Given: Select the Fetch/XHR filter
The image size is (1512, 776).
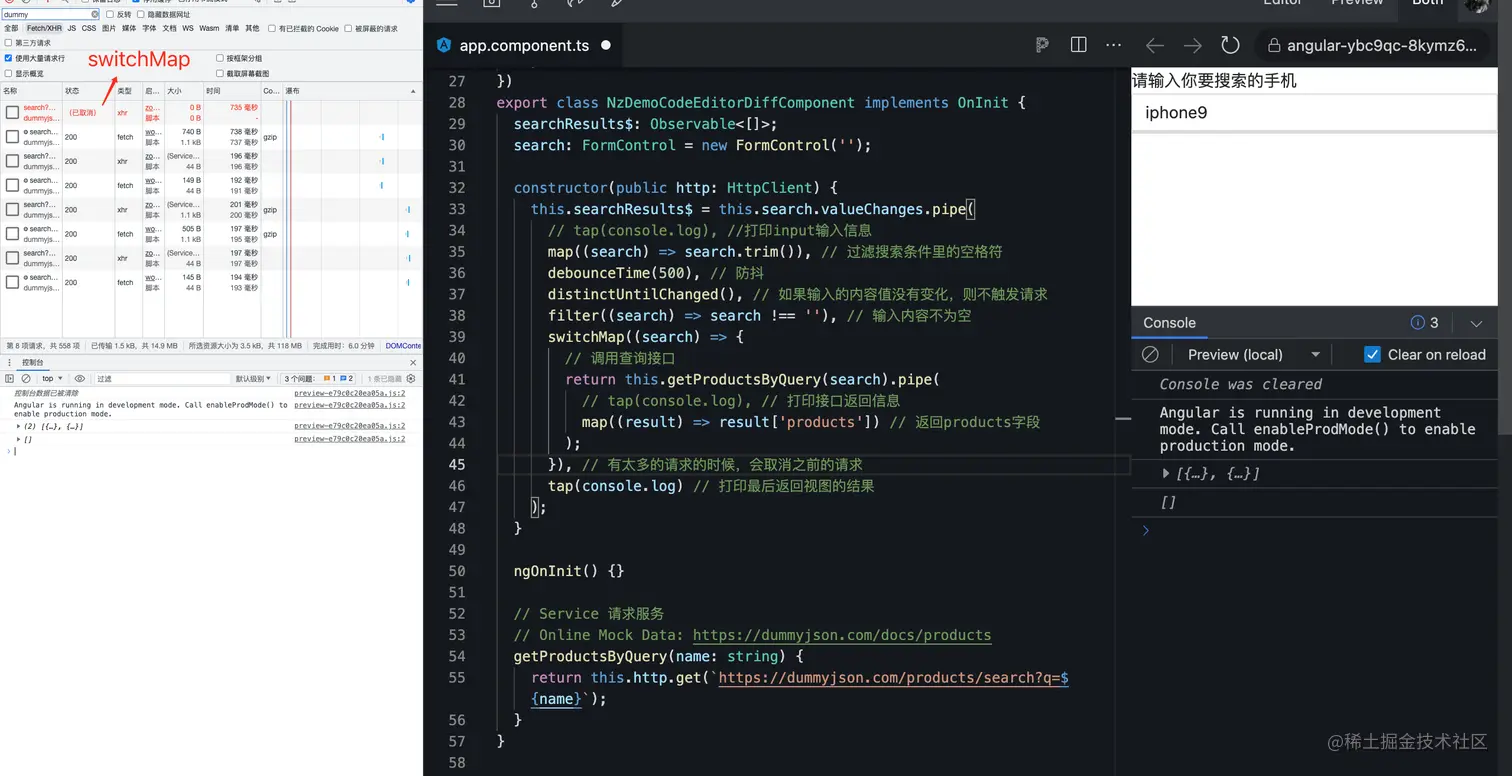Looking at the screenshot, I should point(44,29).
